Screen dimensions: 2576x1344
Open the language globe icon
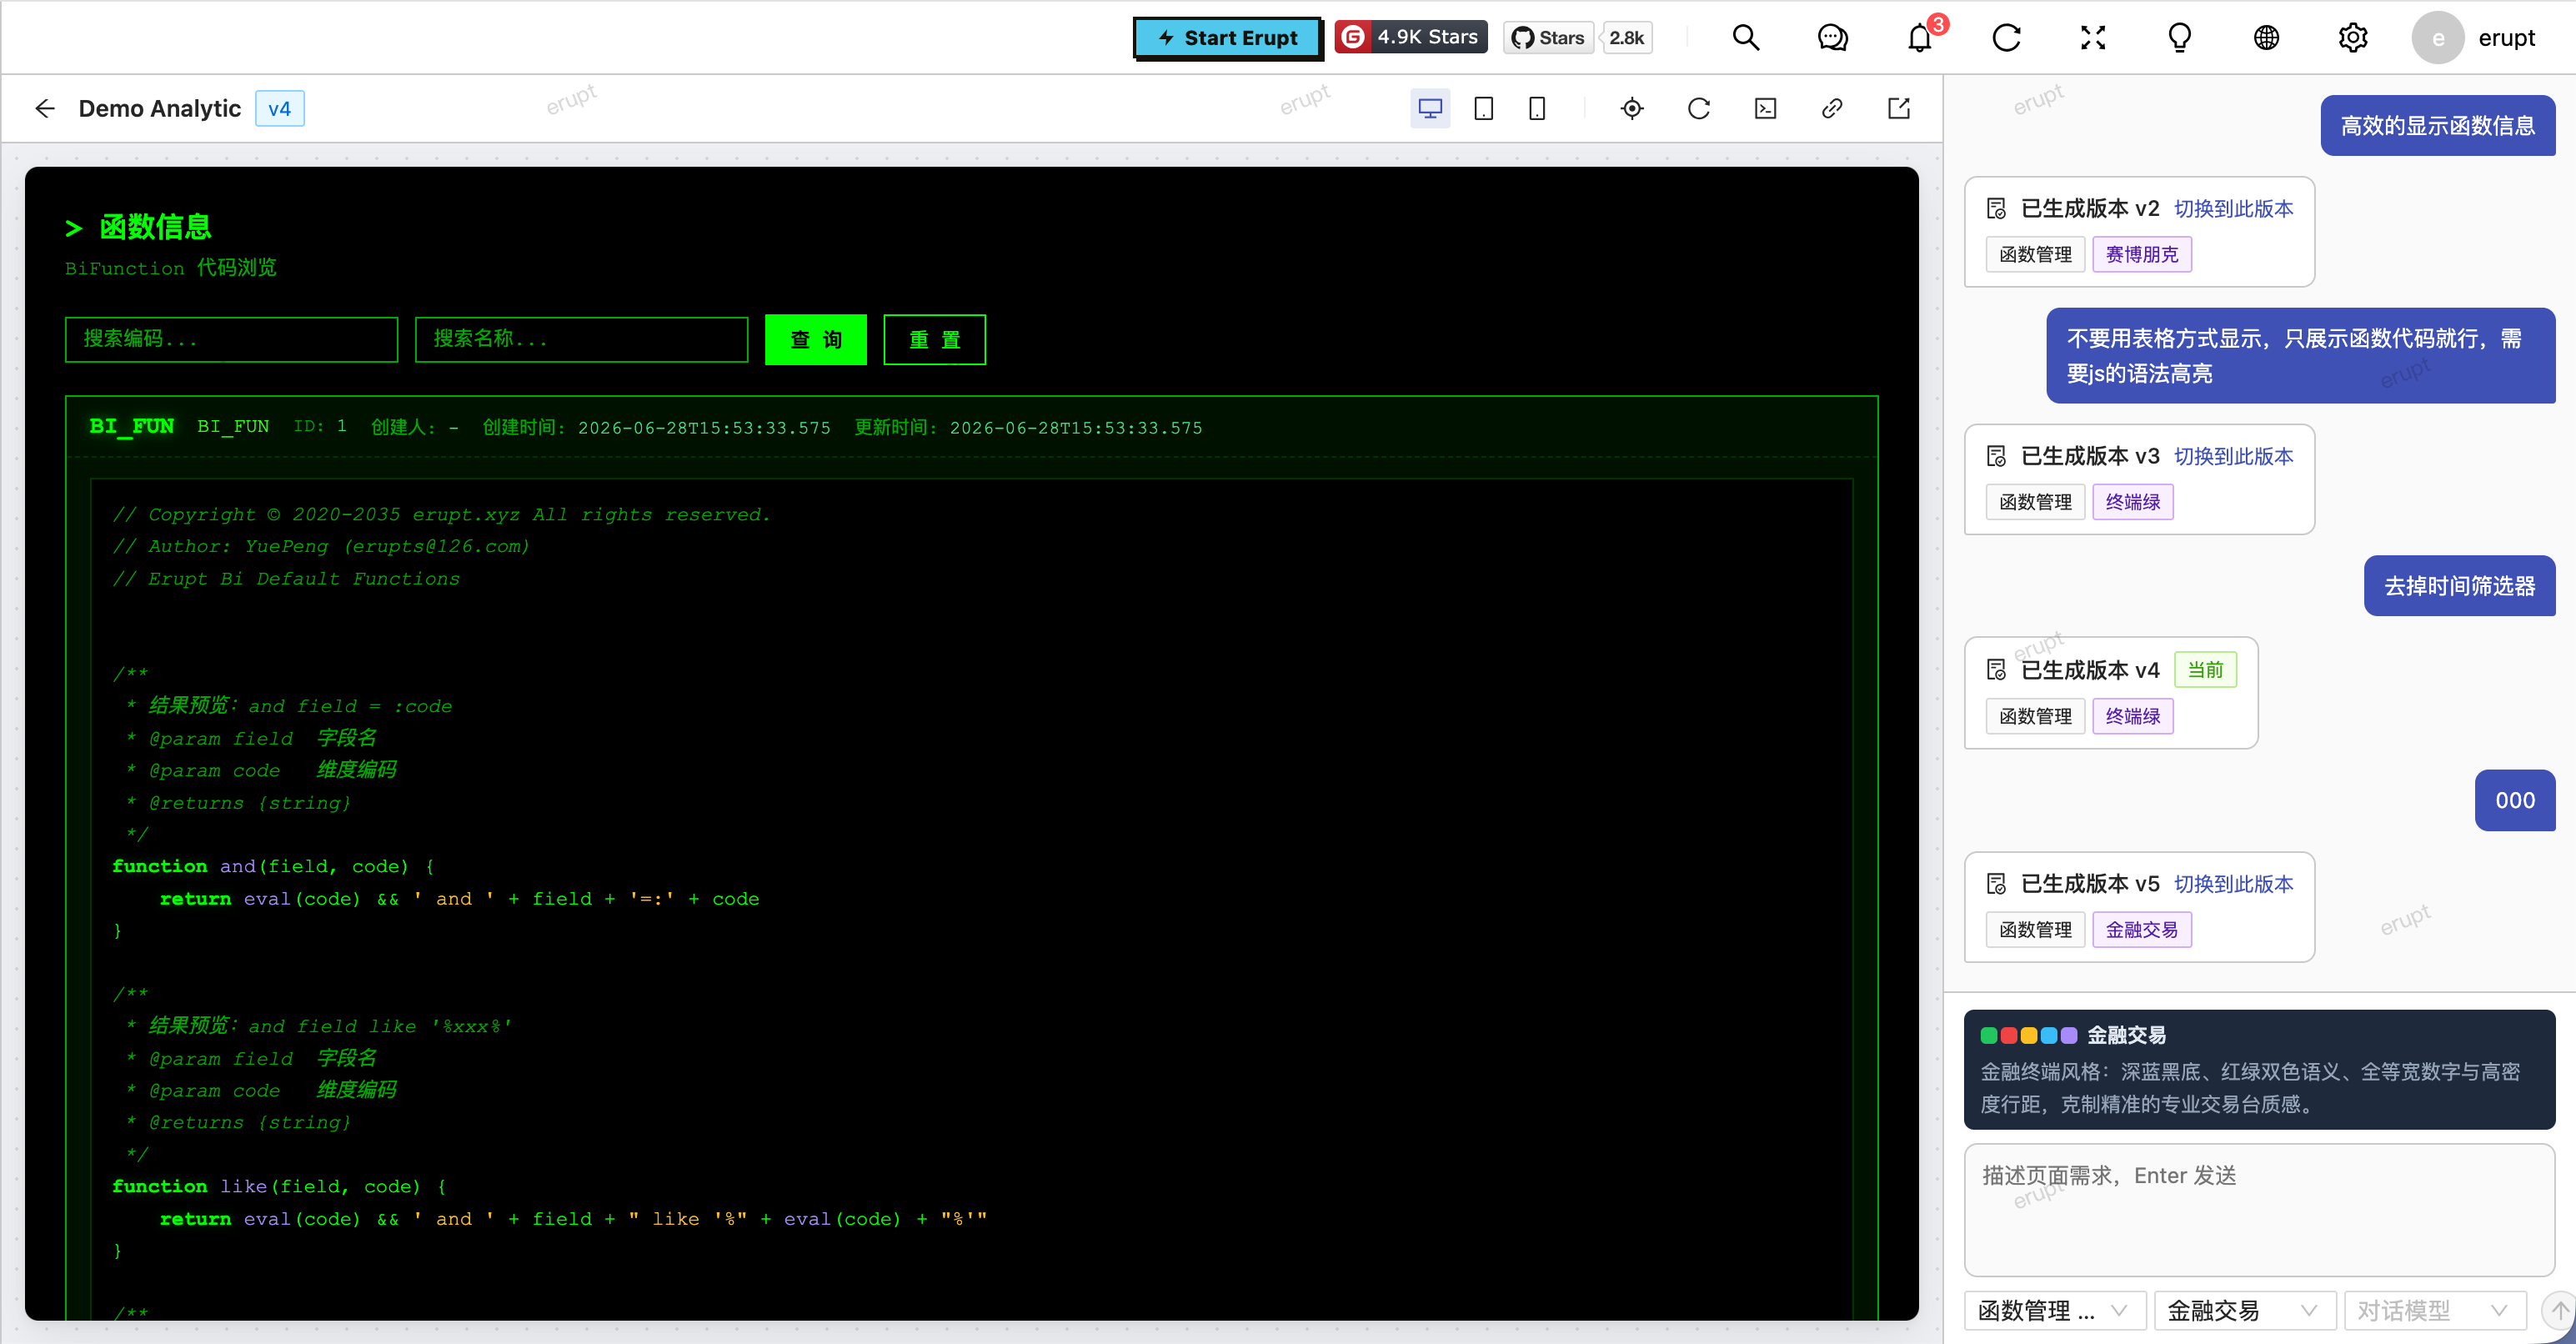click(x=2266, y=38)
